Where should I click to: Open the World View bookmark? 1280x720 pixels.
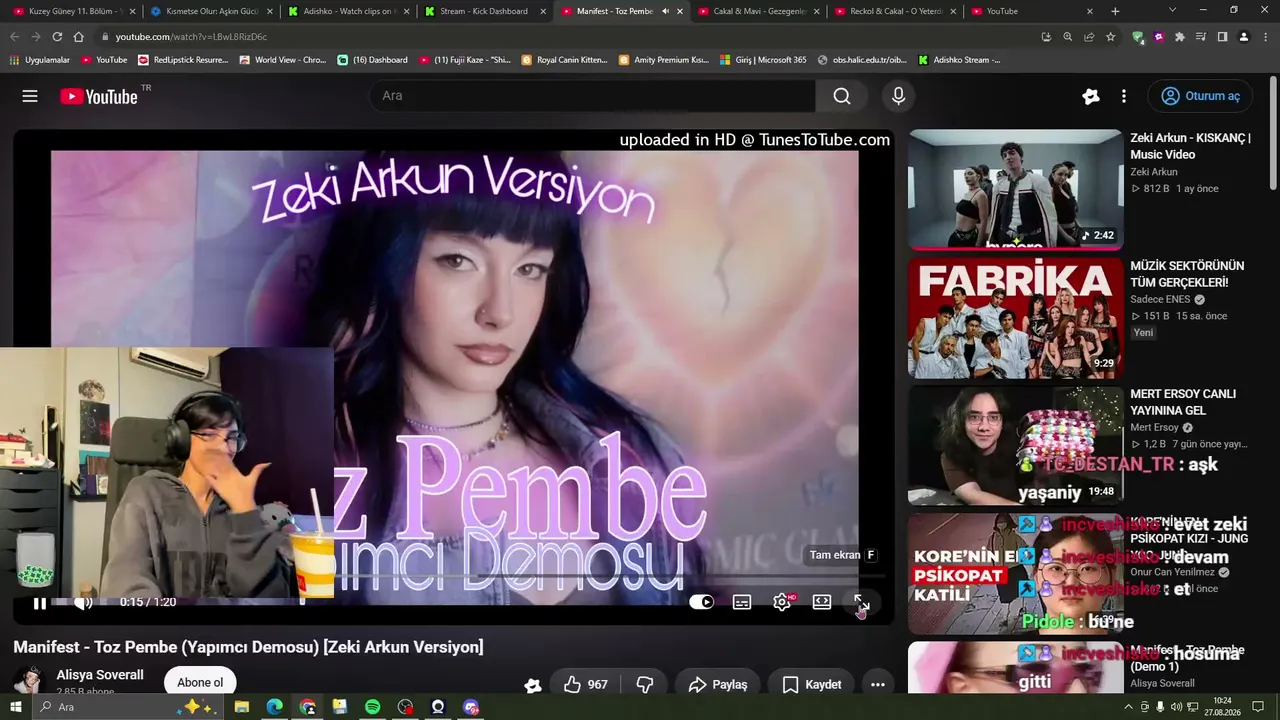click(283, 60)
